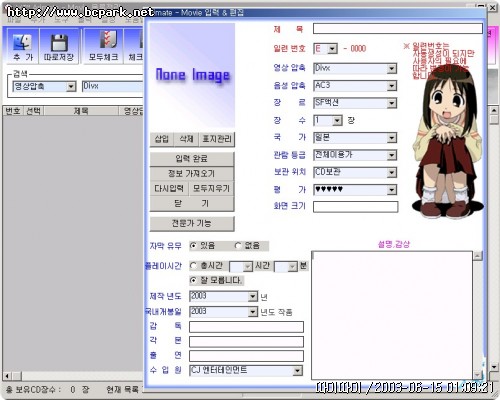Viewport: 500px width, 400px height.
Task: Click the 각본 screenplay input field
Action: tap(246, 342)
